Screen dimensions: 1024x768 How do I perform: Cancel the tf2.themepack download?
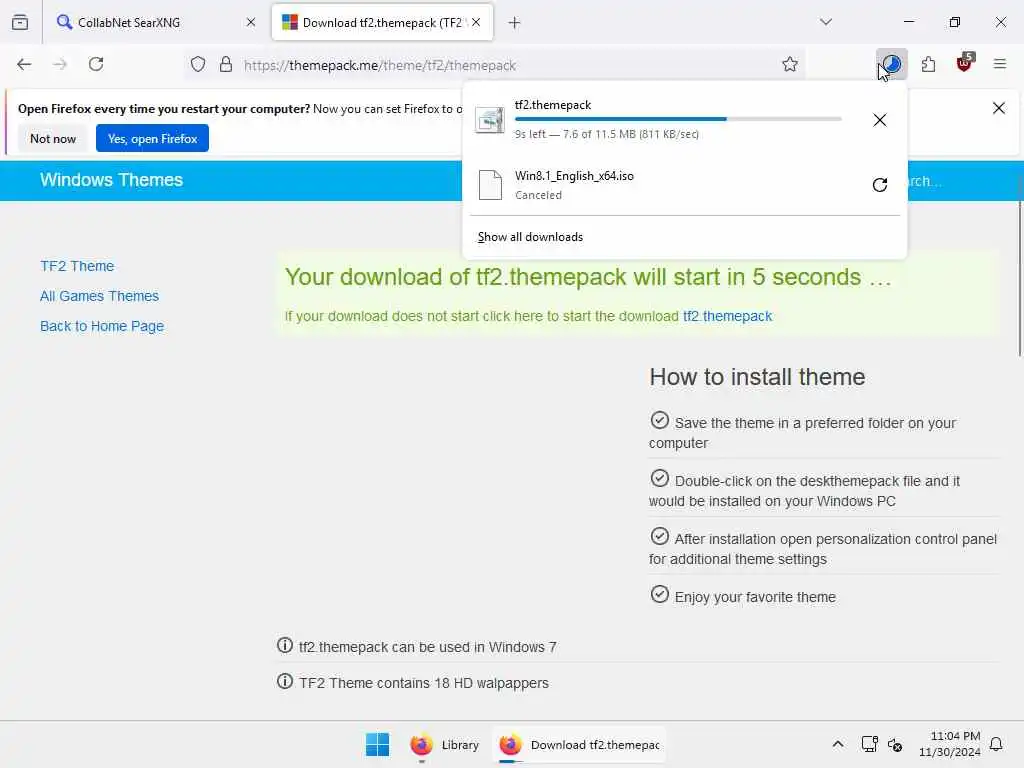[880, 120]
